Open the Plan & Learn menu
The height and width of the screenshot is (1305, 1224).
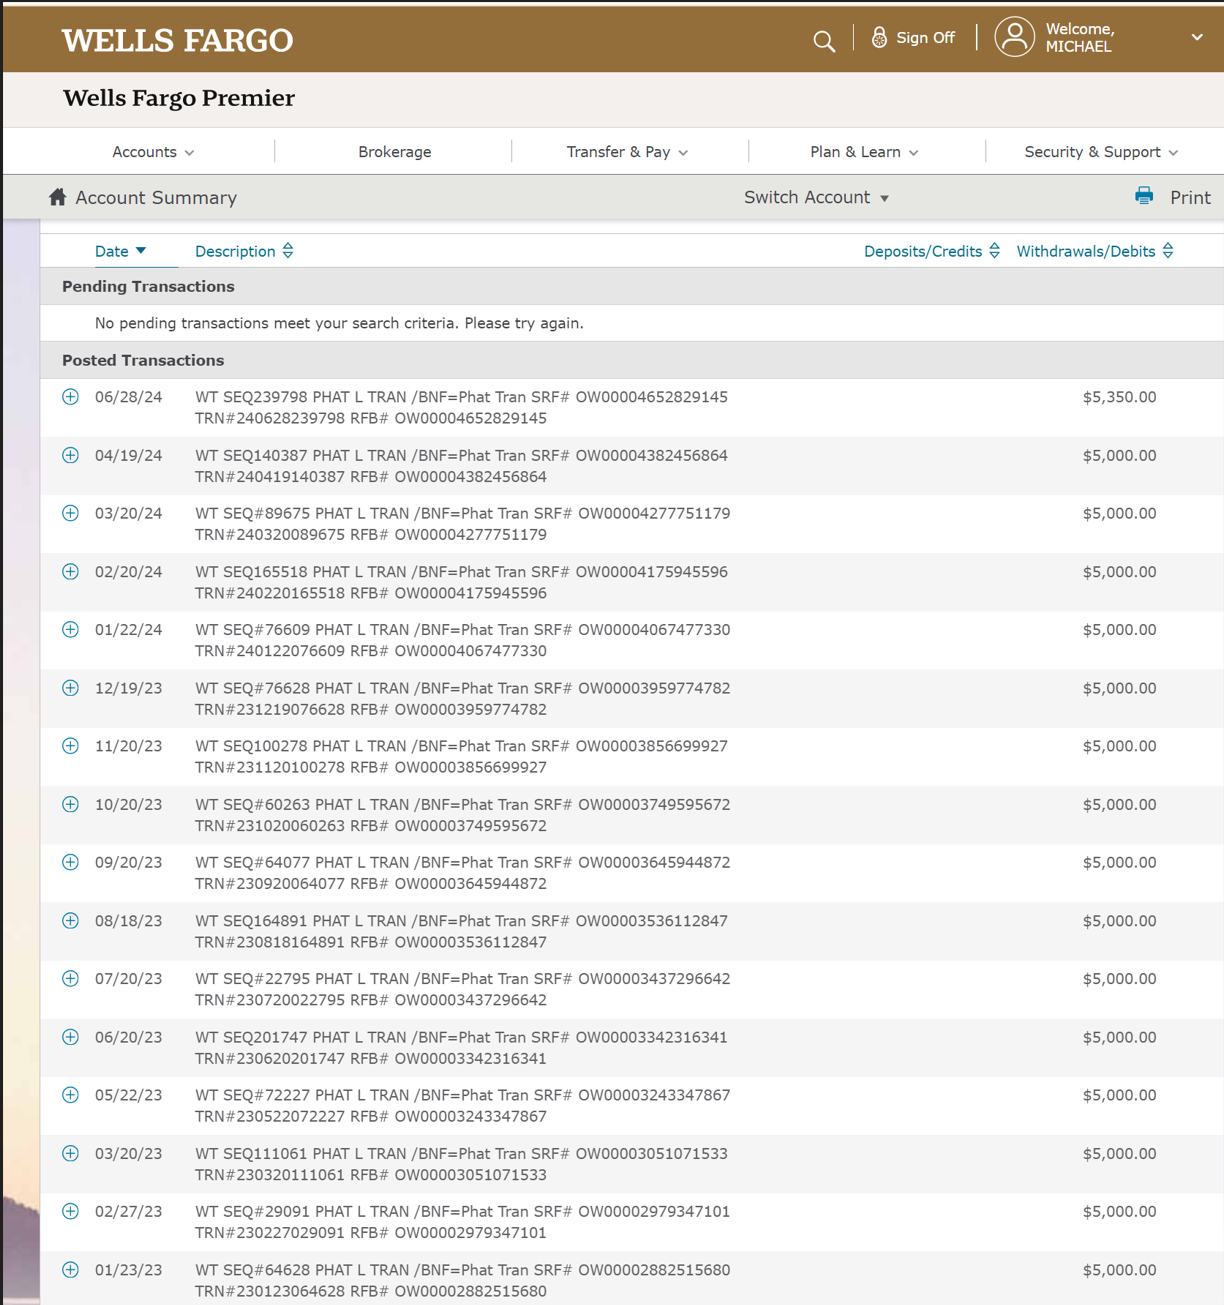862,151
